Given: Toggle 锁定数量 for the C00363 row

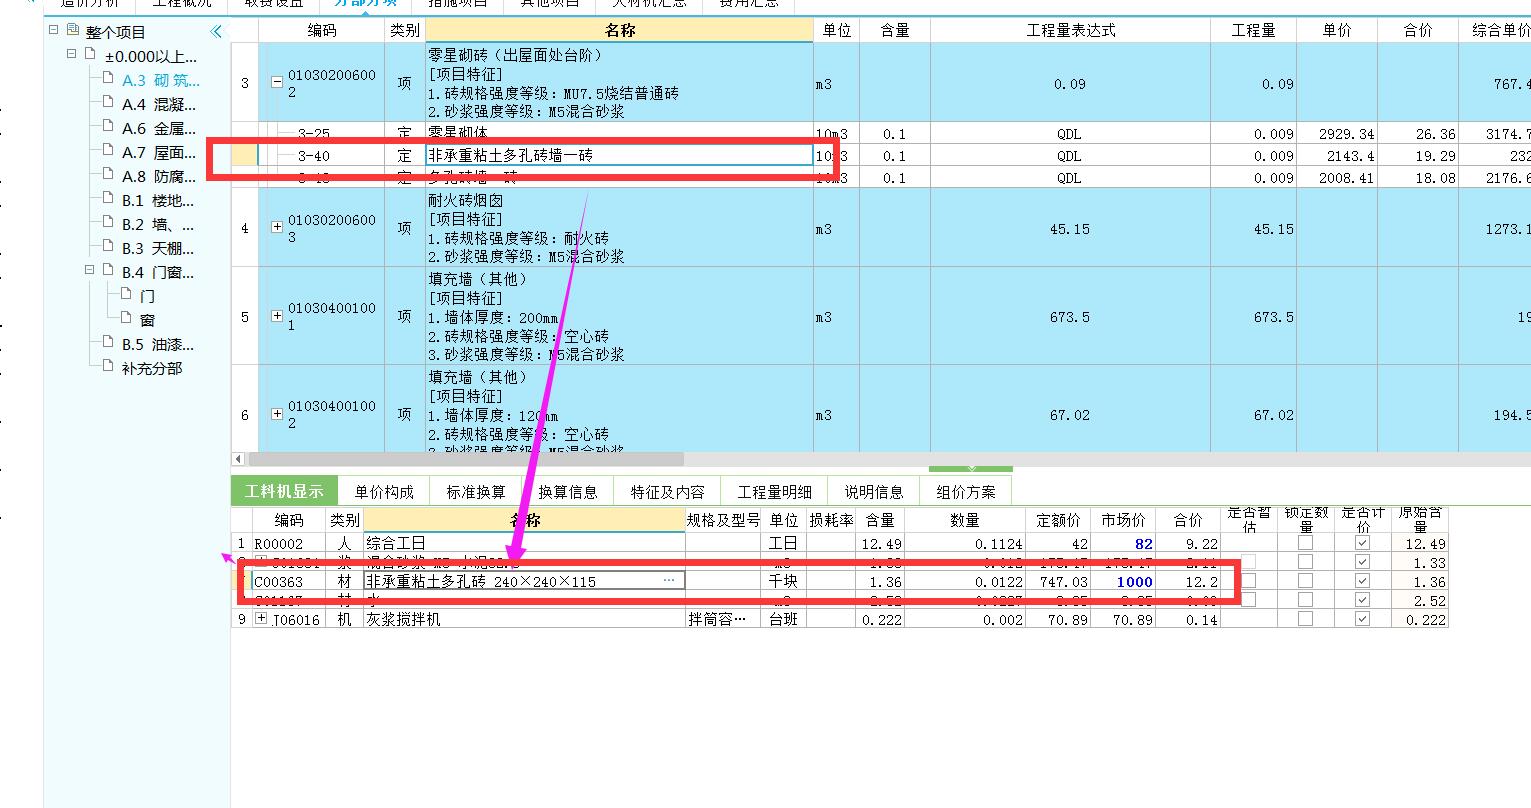Looking at the screenshot, I should (x=1305, y=581).
